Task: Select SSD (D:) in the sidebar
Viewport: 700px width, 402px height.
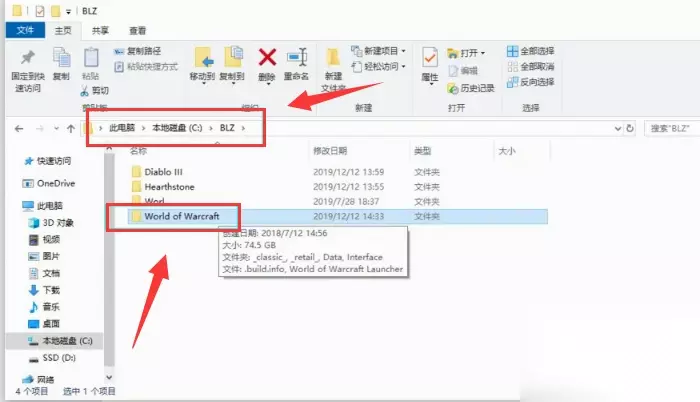Action: click(x=59, y=358)
